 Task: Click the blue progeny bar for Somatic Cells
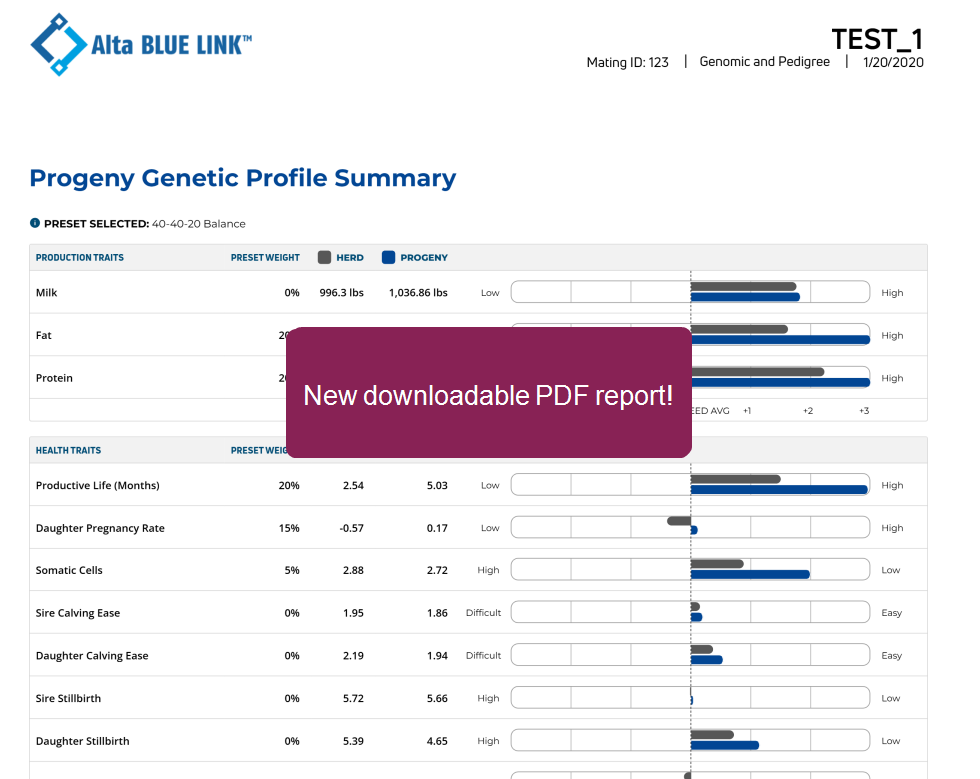[x=749, y=575]
